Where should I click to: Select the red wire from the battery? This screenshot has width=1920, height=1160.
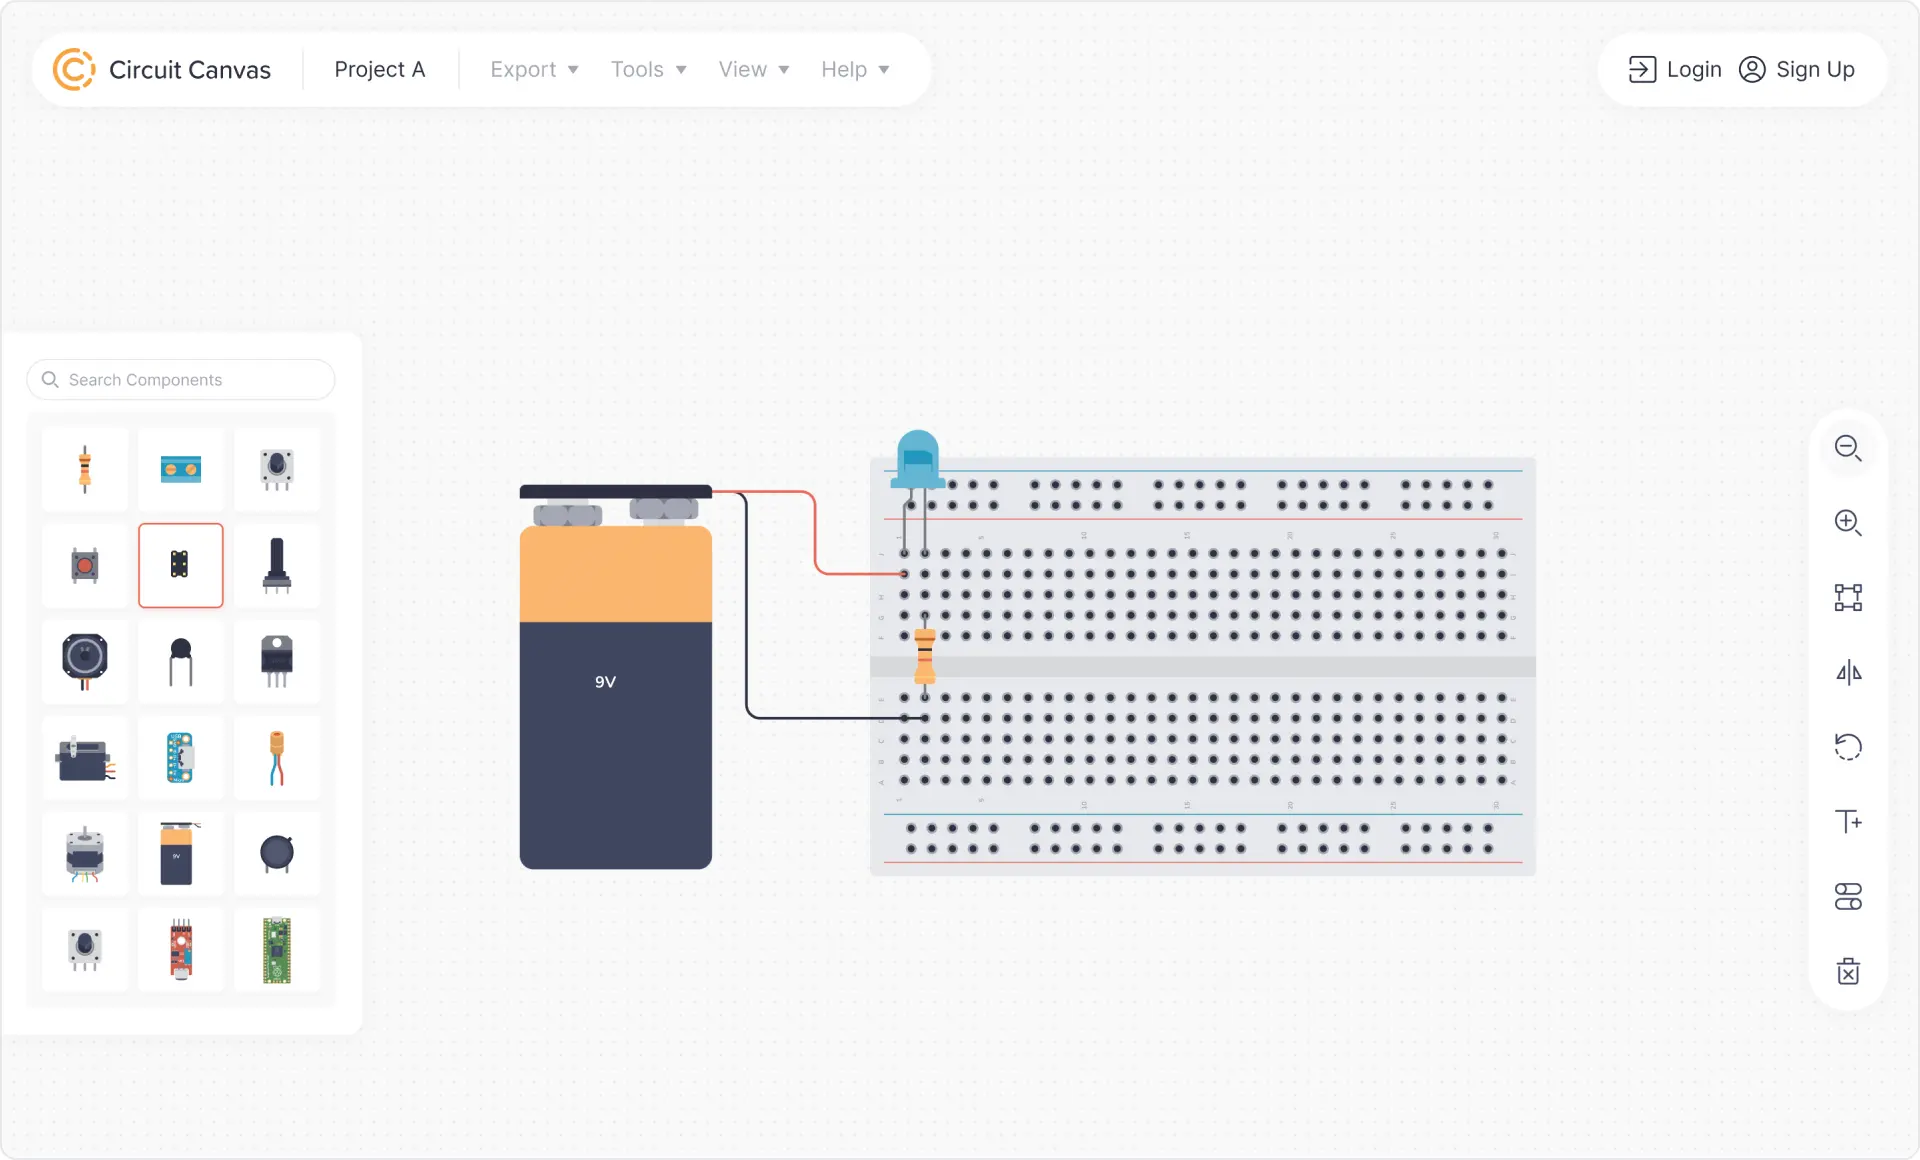tap(816, 535)
